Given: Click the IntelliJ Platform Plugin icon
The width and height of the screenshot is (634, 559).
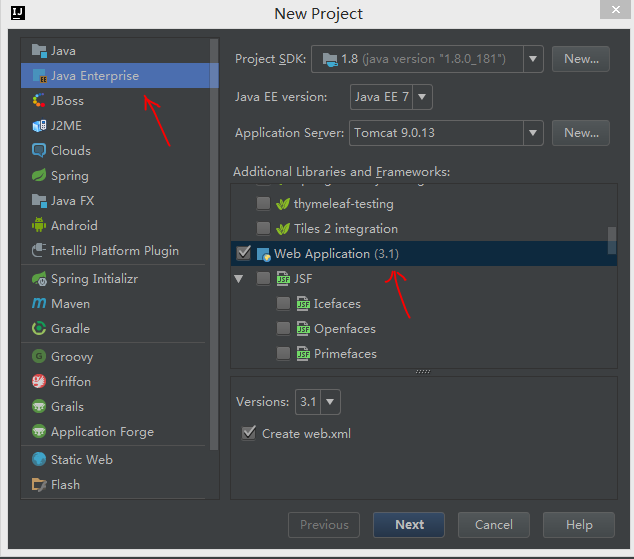Looking at the screenshot, I should (39, 250).
